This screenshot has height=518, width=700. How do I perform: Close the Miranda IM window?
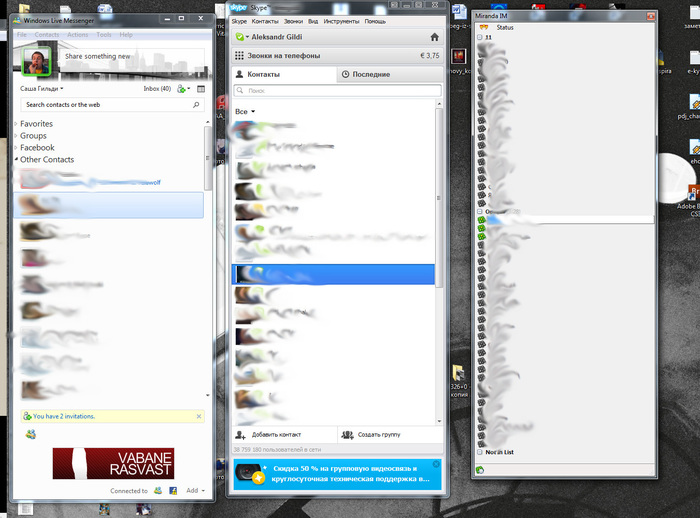click(x=651, y=16)
